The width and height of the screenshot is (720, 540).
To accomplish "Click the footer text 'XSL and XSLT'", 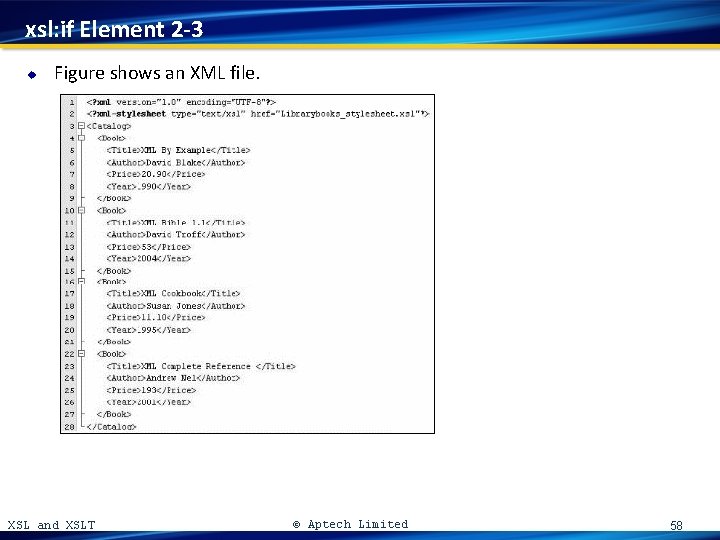I will pos(51,525).
